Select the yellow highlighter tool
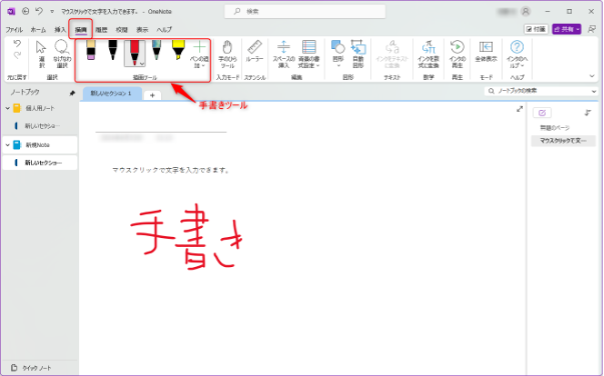The width and height of the screenshot is (604, 376). click(x=178, y=51)
